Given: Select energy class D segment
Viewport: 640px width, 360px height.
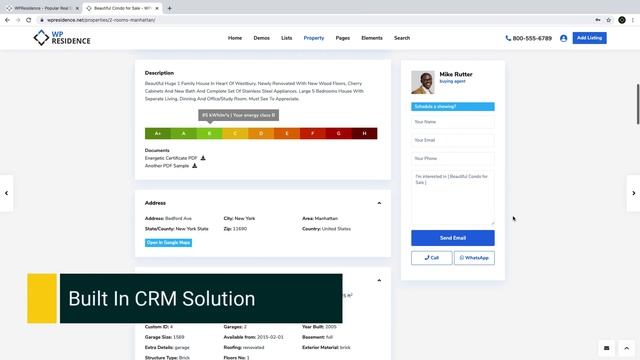Looking at the screenshot, I should pyautogui.click(x=261, y=133).
